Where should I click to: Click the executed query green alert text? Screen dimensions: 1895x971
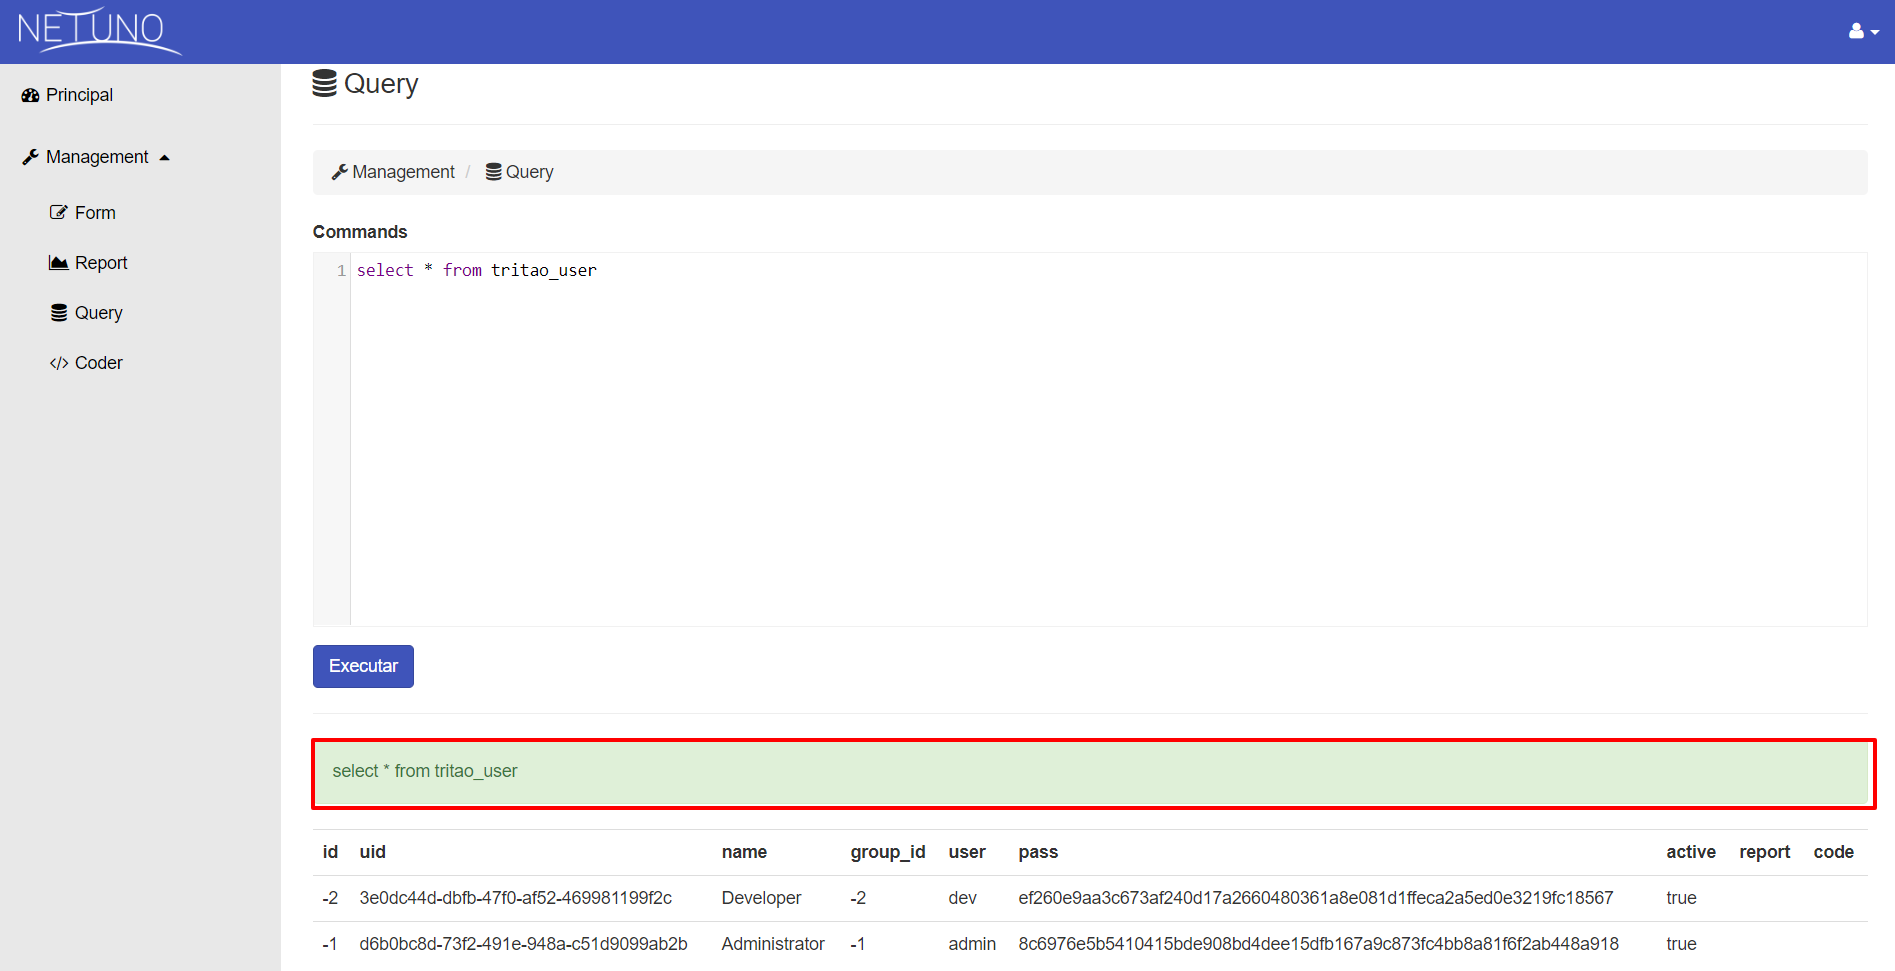425,771
